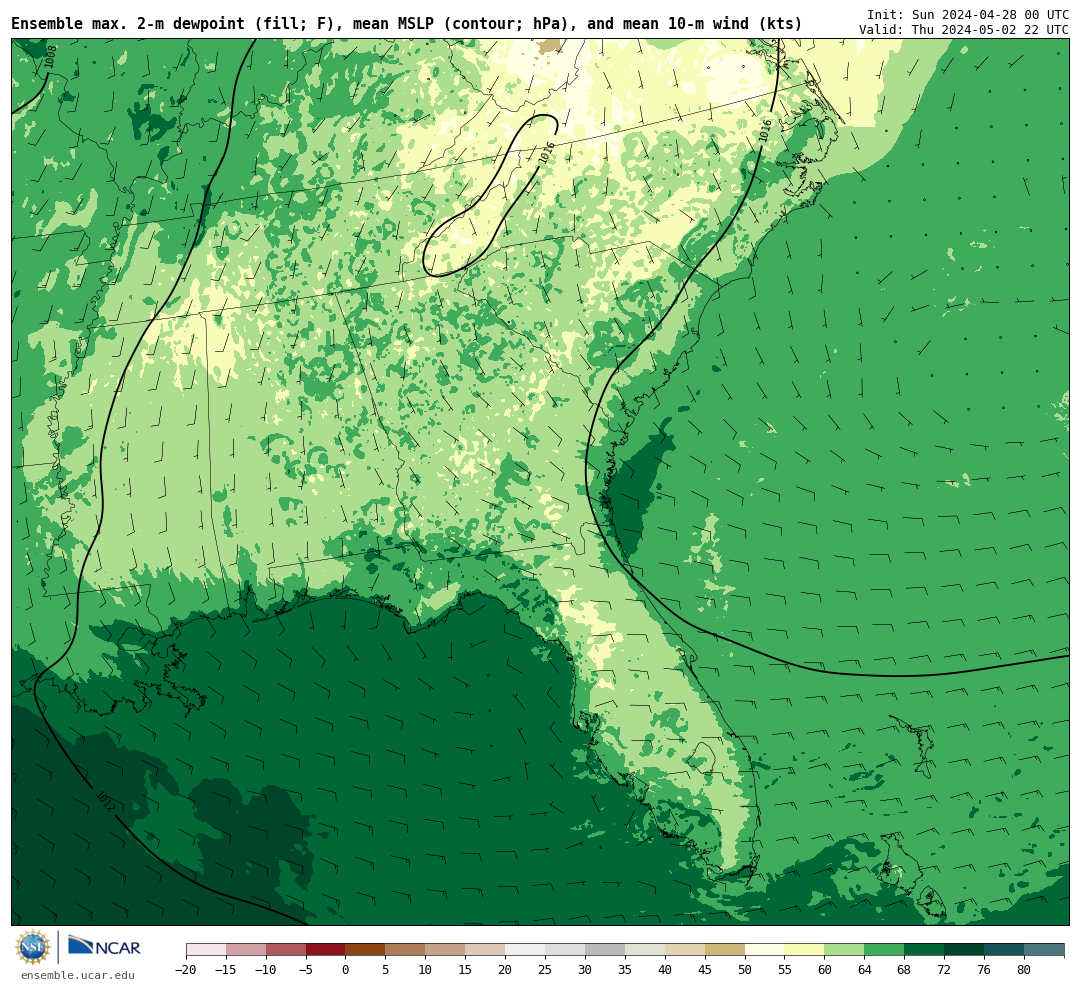Select the 76 to 80 teal swatch
The width and height of the screenshot is (1080, 988).
pyautogui.click(x=1004, y=949)
